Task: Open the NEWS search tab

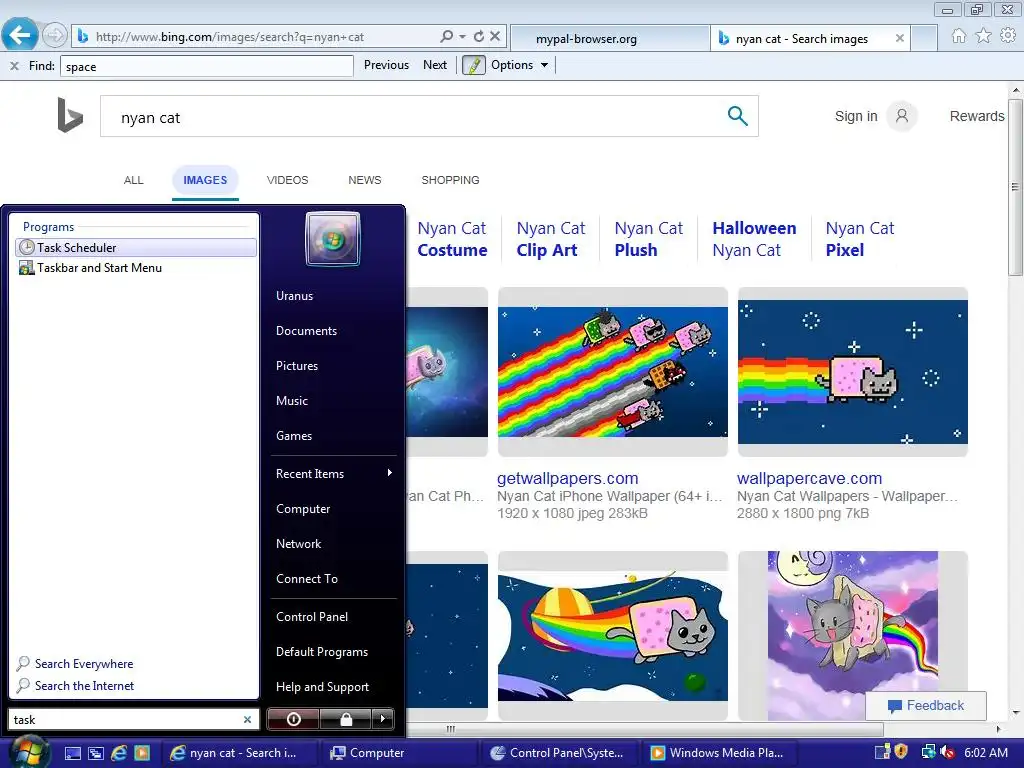Action: point(364,180)
